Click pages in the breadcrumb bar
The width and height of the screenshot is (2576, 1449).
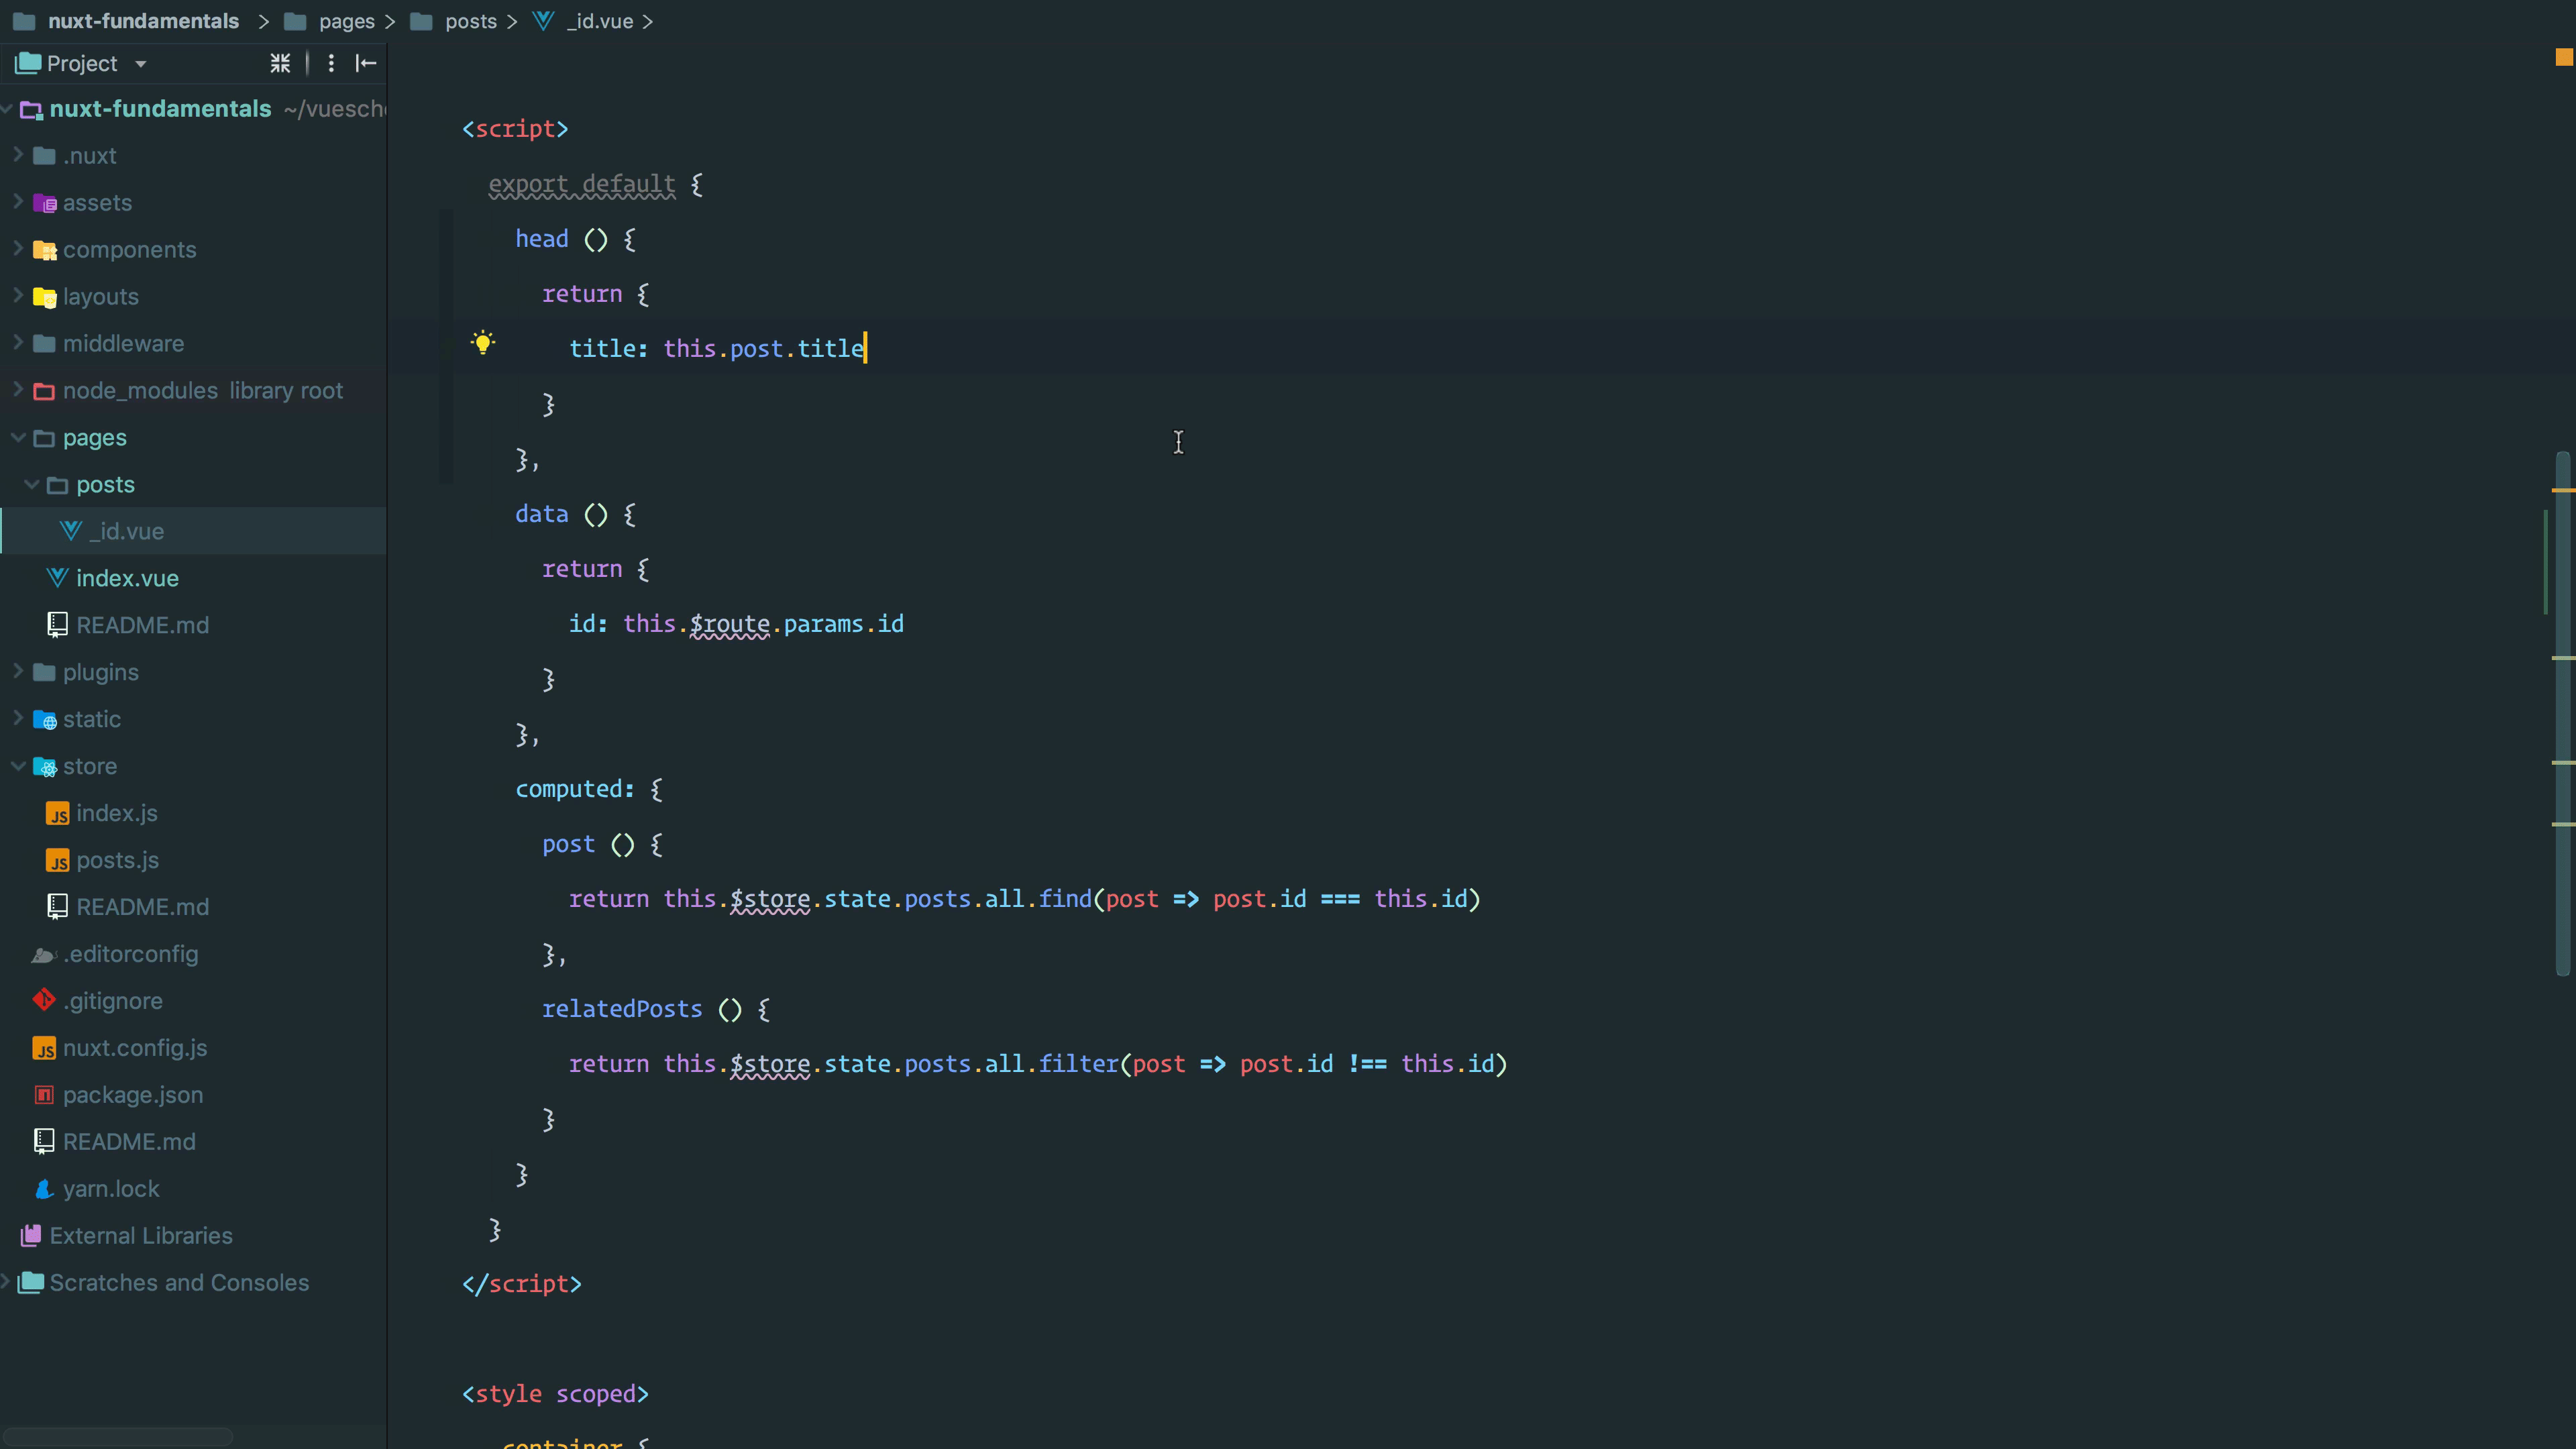[x=346, y=21]
